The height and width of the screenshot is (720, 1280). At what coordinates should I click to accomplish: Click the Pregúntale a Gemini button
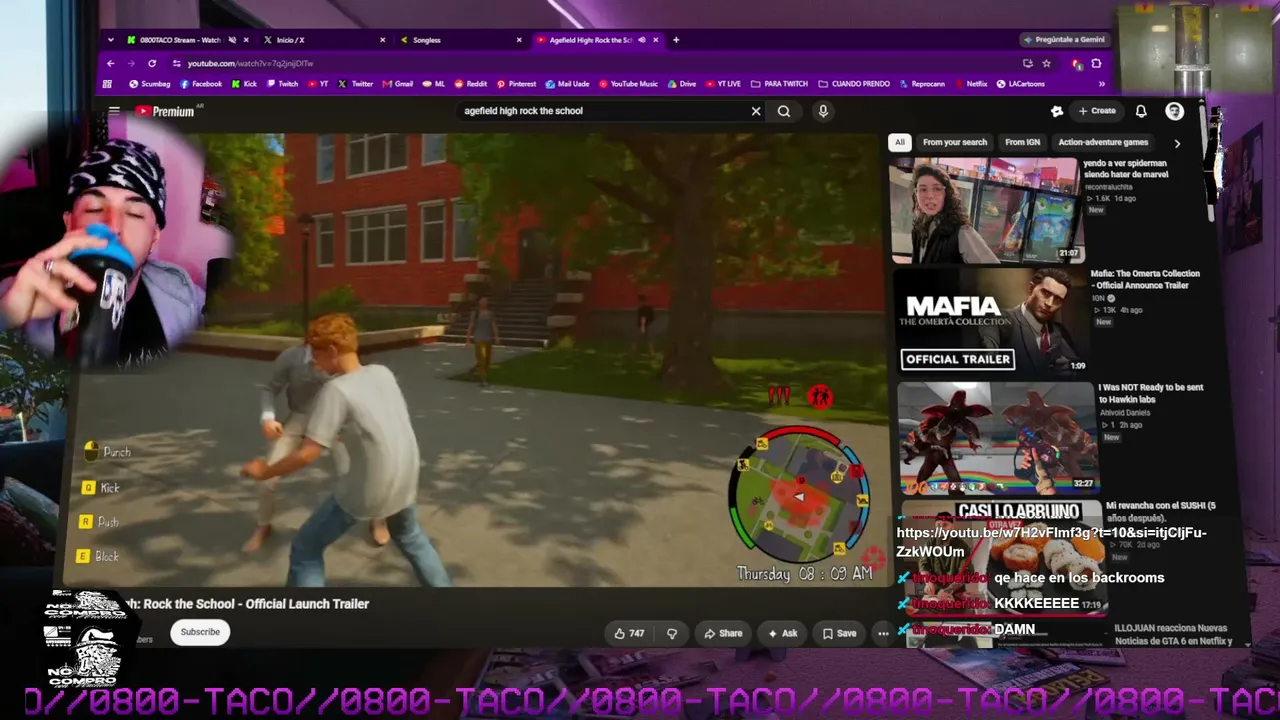pyautogui.click(x=1064, y=40)
